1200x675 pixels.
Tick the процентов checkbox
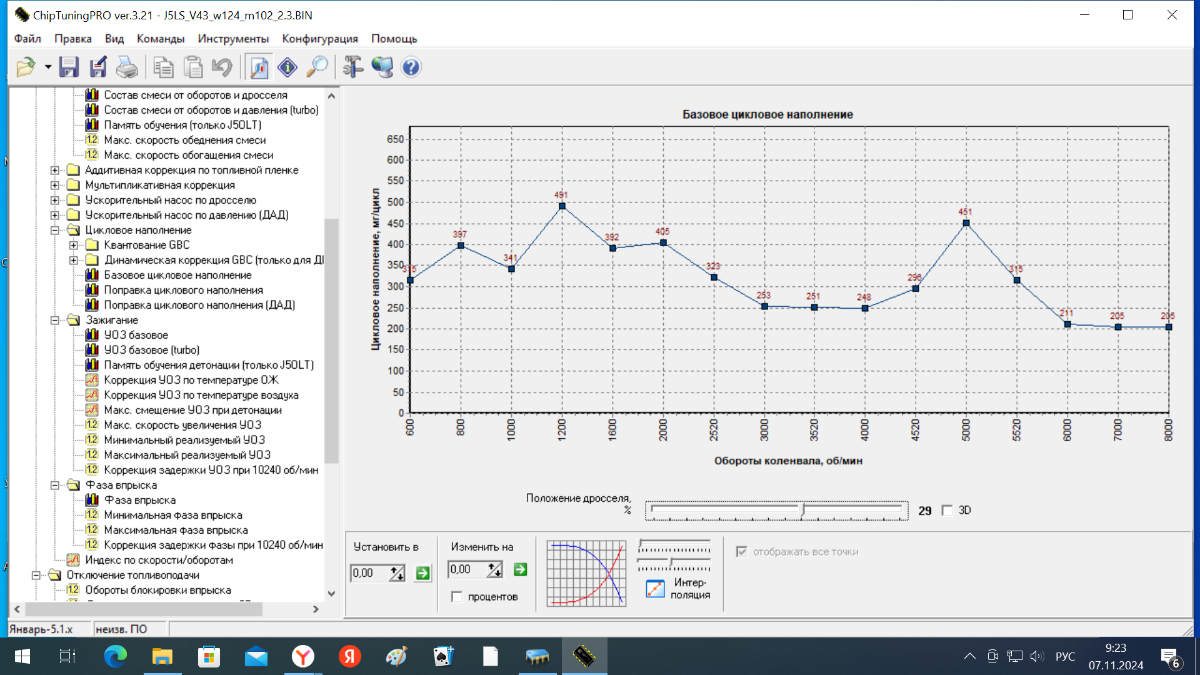tap(457, 597)
